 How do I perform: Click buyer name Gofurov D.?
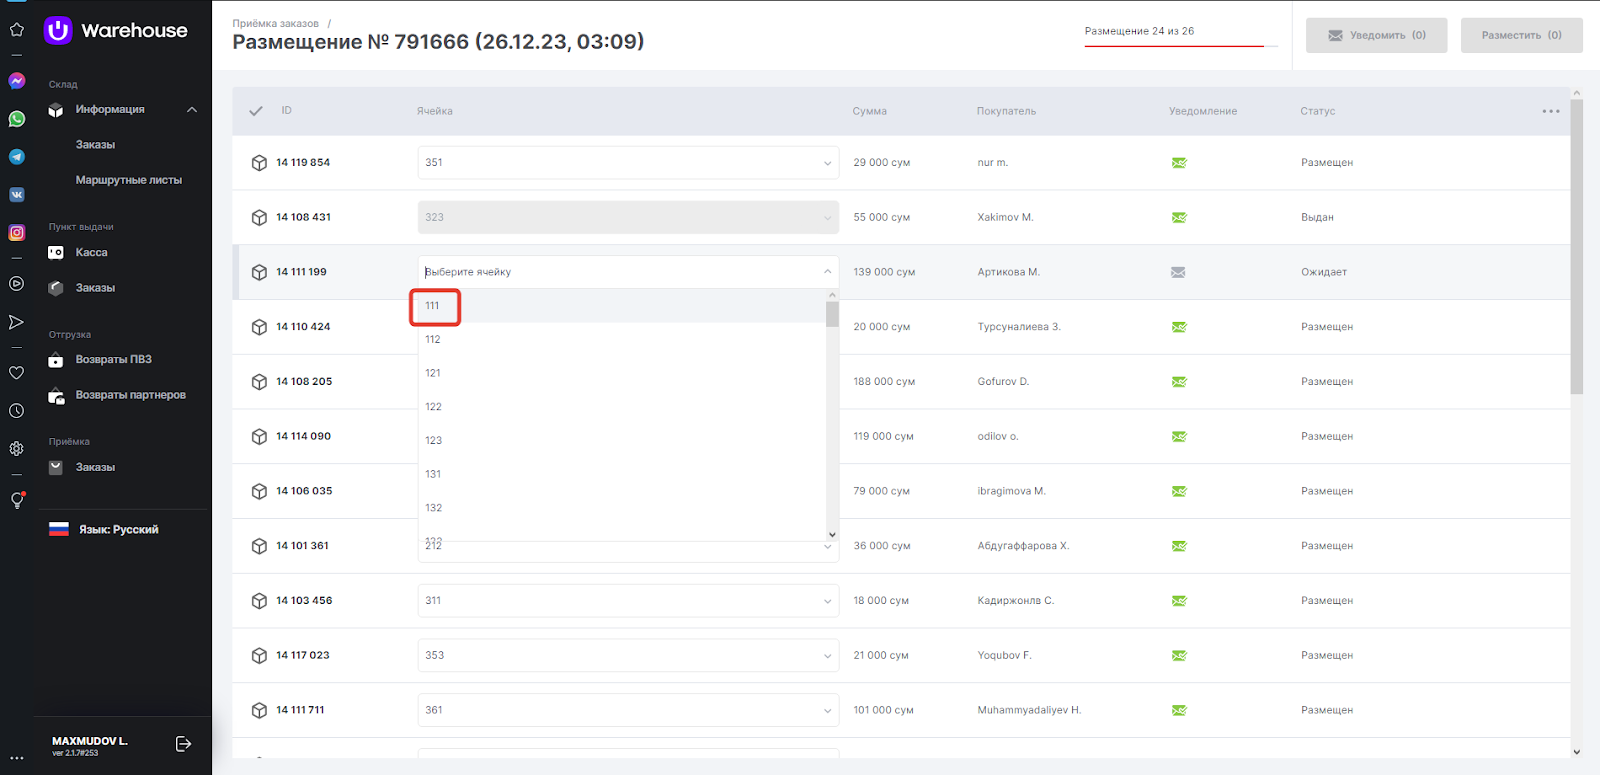click(x=1003, y=382)
